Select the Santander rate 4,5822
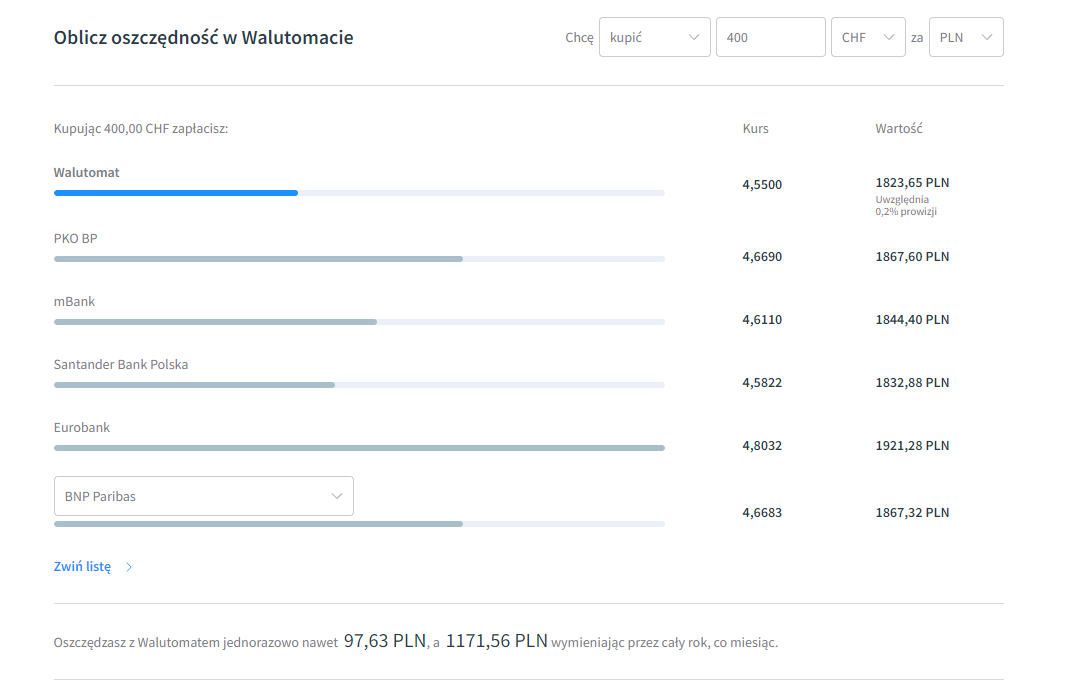Image resolution: width=1066 pixels, height=681 pixels. click(x=762, y=383)
